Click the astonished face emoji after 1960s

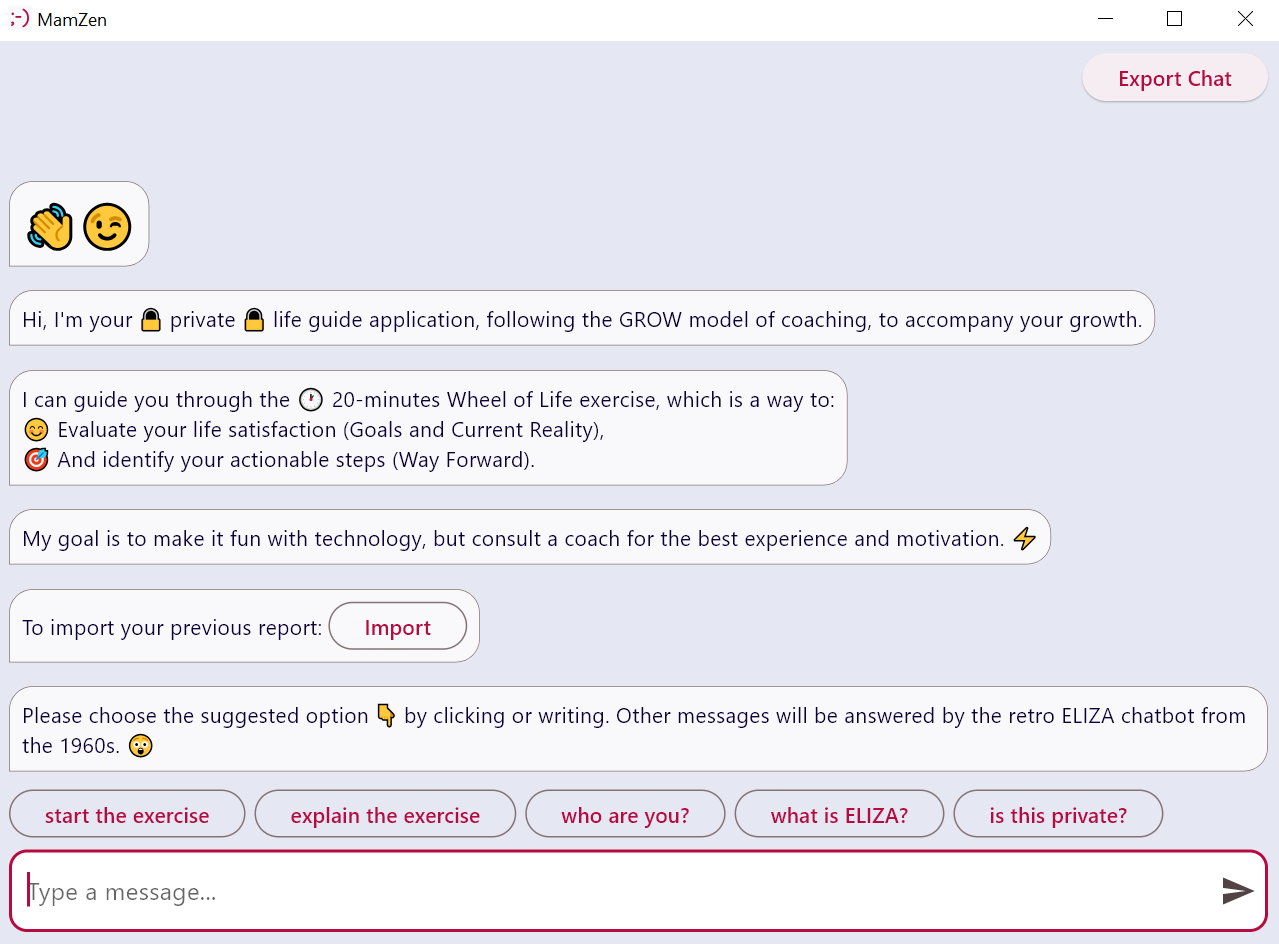pos(141,746)
